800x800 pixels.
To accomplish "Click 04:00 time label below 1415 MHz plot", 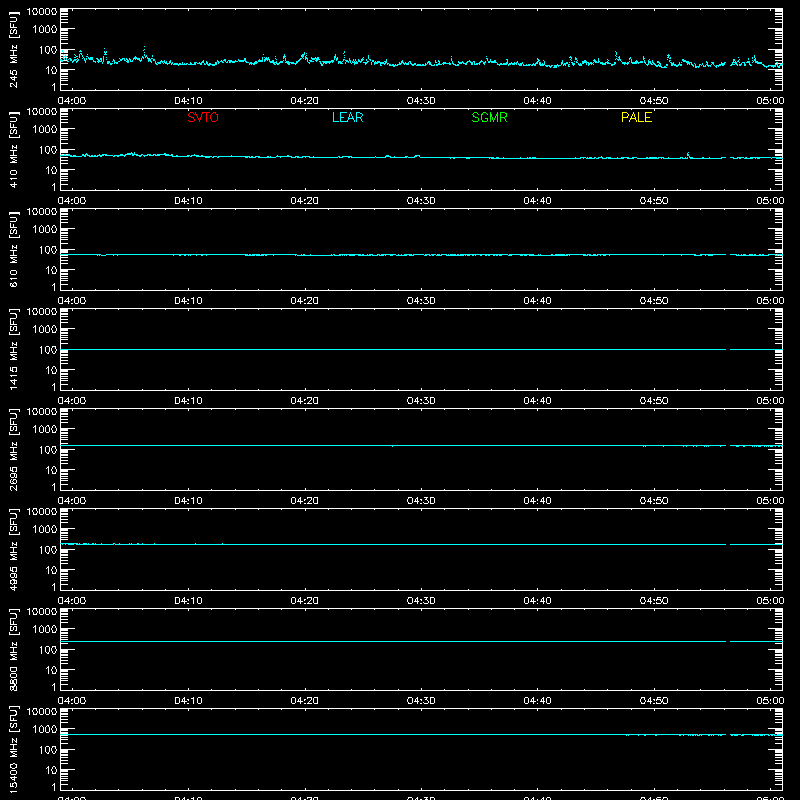I will coord(72,401).
